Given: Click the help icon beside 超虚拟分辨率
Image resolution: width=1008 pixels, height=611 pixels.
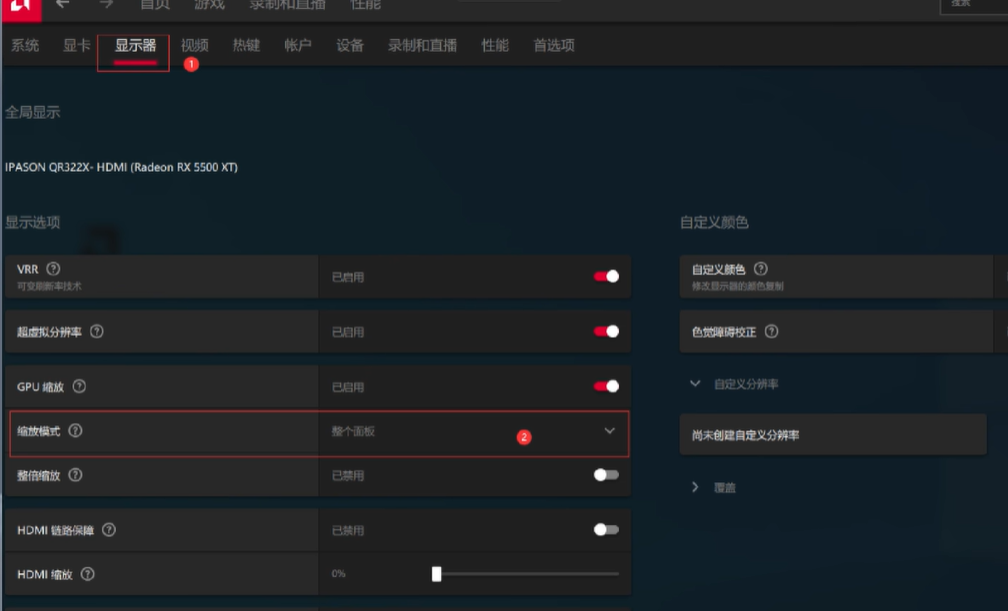Looking at the screenshot, I should pos(97,331).
